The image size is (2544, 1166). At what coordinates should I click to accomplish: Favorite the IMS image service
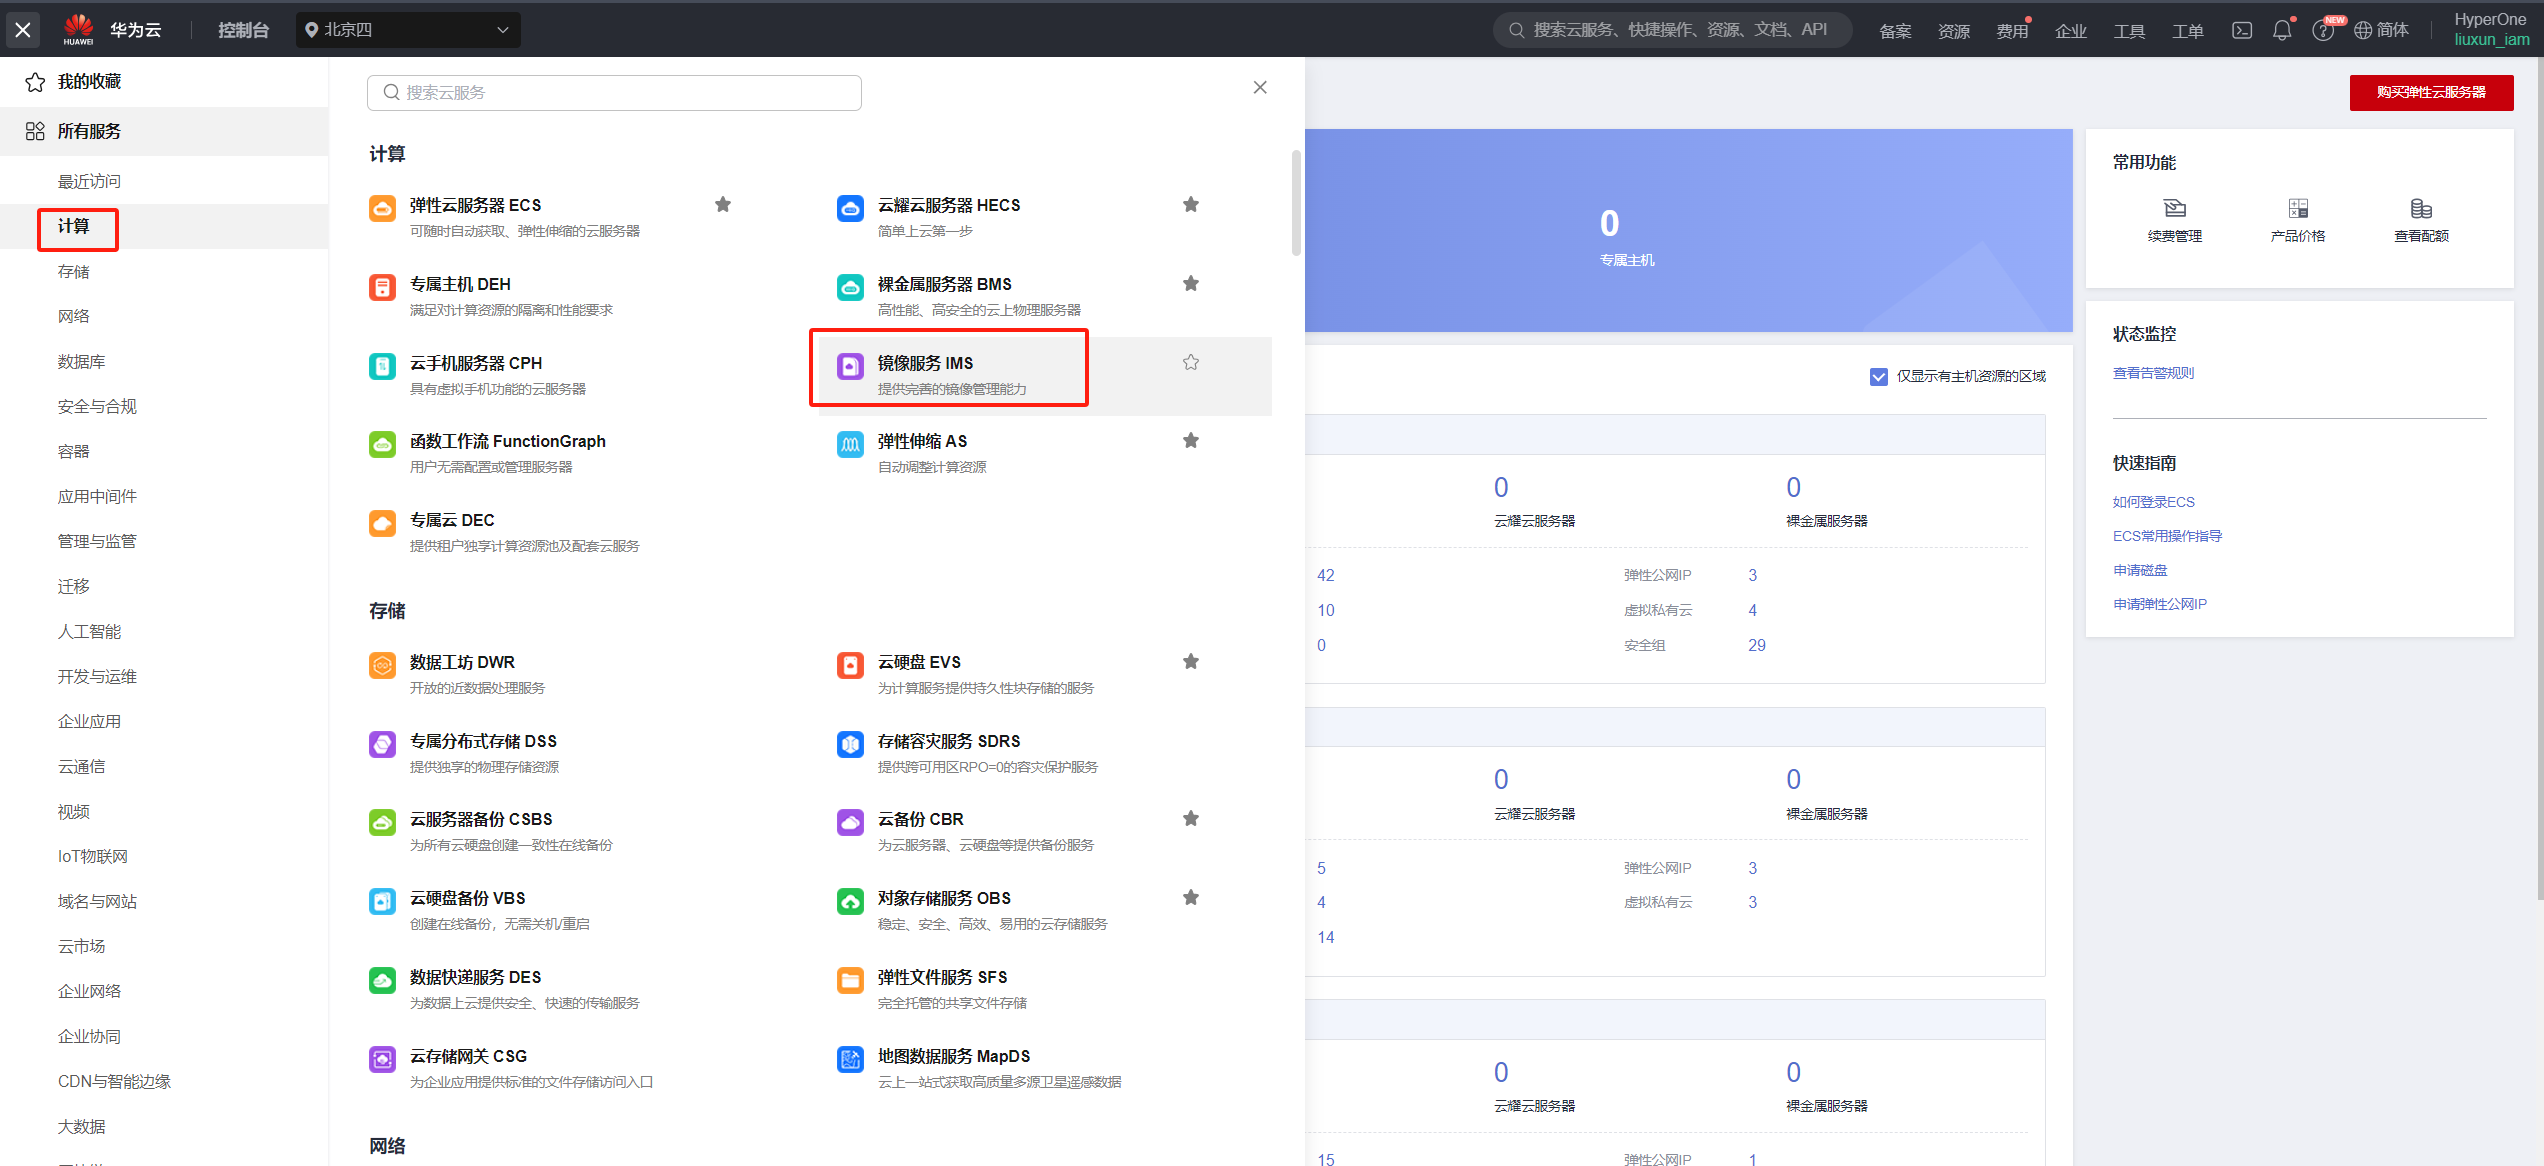pyautogui.click(x=1191, y=362)
